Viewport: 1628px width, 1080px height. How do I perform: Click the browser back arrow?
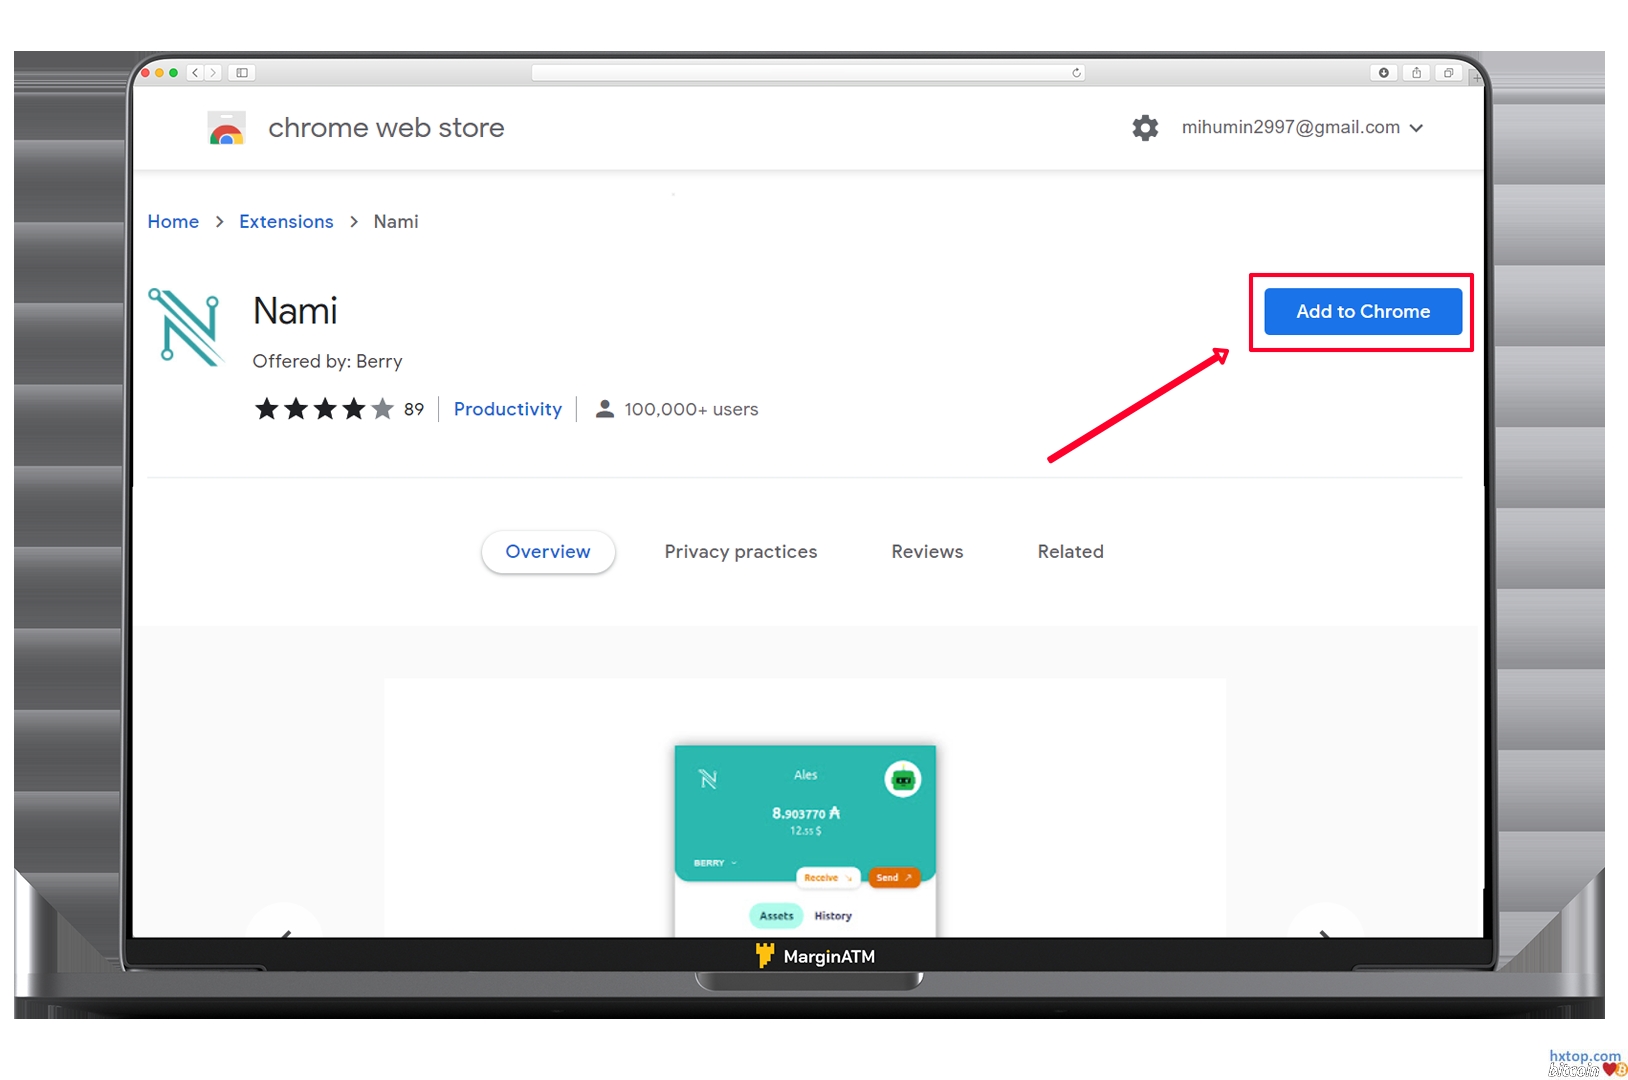coord(195,73)
